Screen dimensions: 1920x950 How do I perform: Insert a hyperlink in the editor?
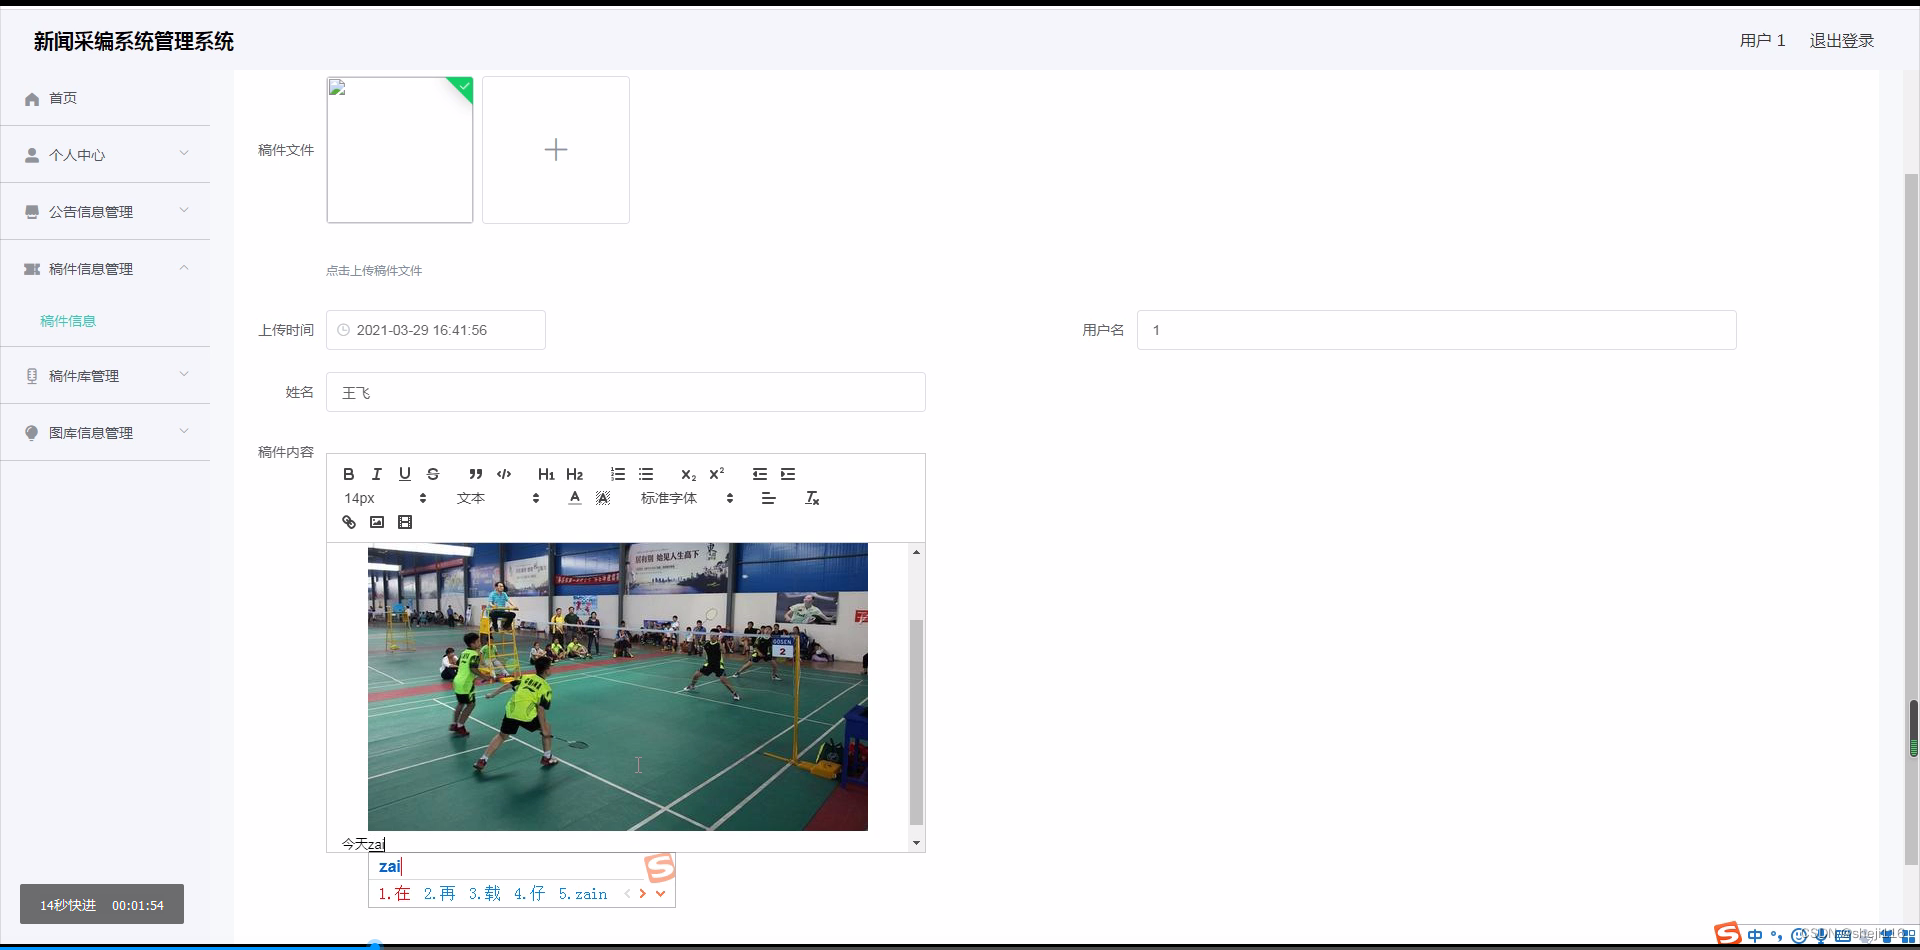[x=349, y=521]
